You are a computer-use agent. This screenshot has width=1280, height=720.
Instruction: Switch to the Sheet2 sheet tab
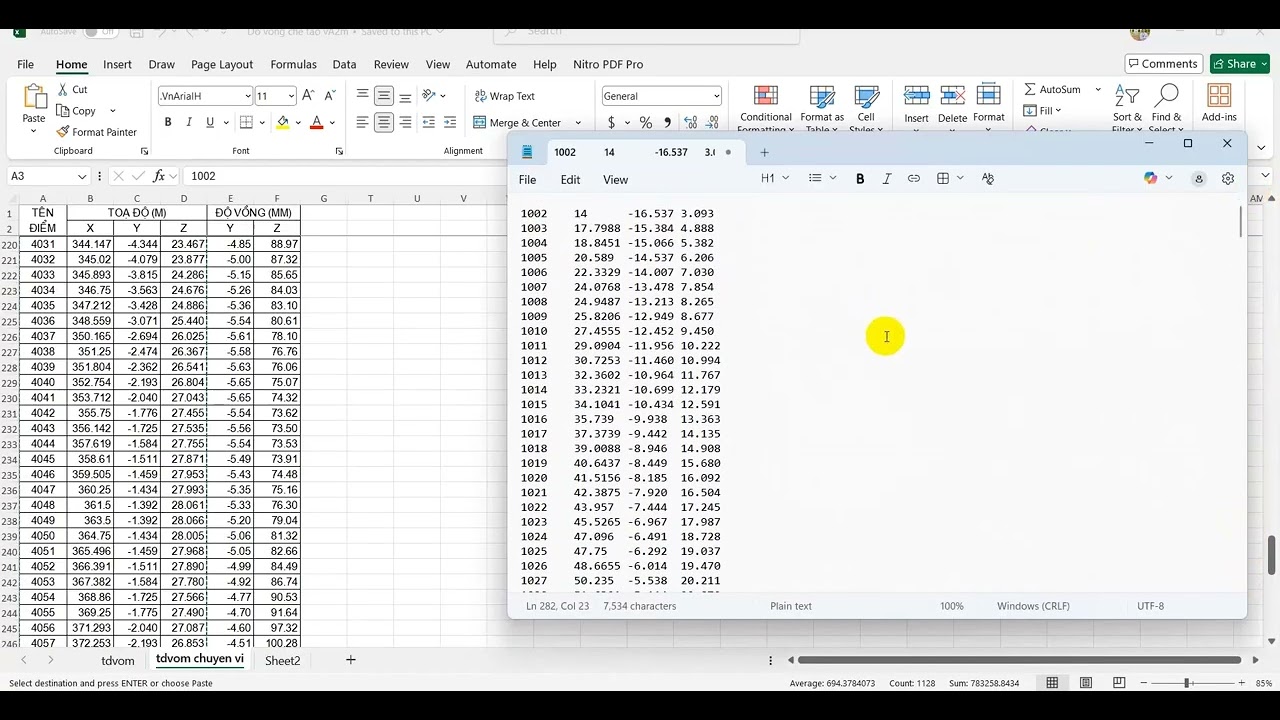point(282,661)
